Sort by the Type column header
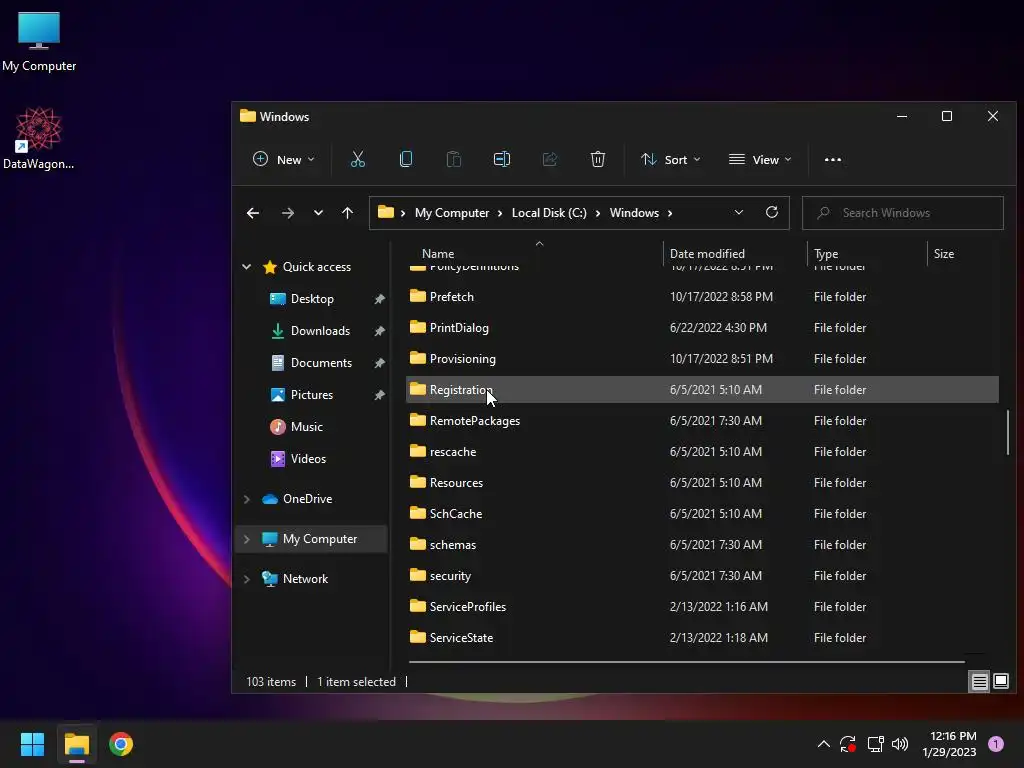 [x=826, y=254]
